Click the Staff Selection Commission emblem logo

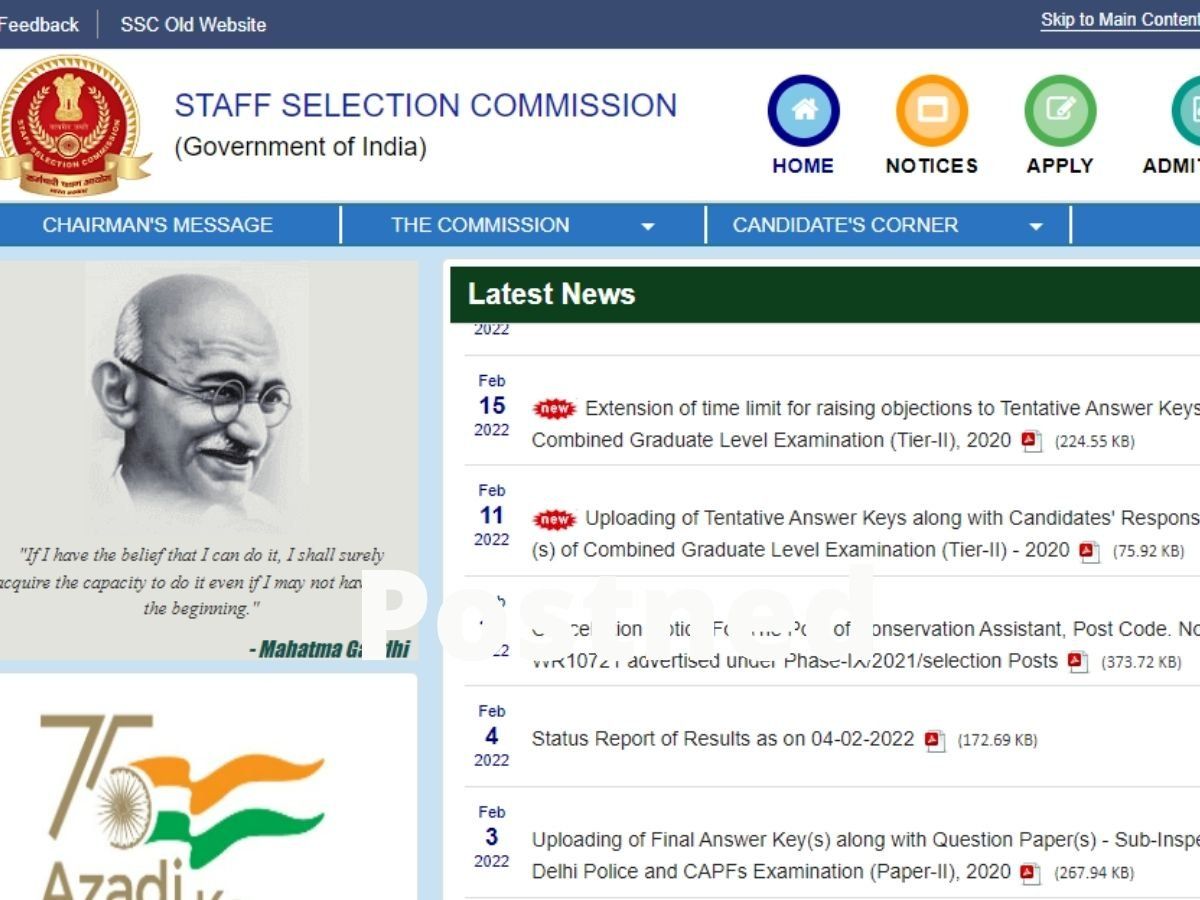click(73, 124)
